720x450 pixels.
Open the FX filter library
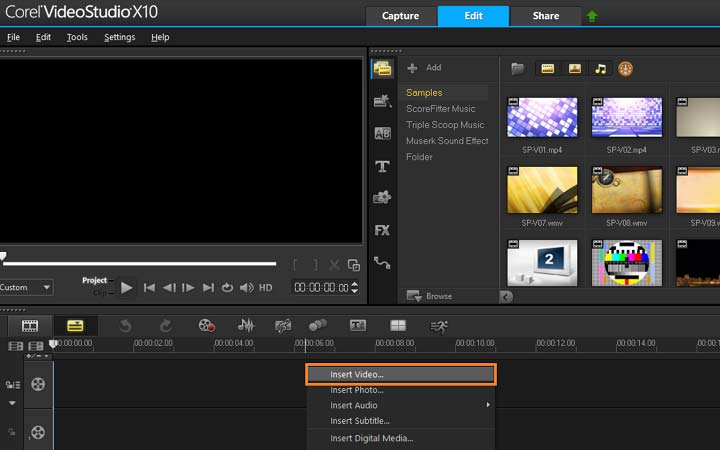pyautogui.click(x=382, y=230)
